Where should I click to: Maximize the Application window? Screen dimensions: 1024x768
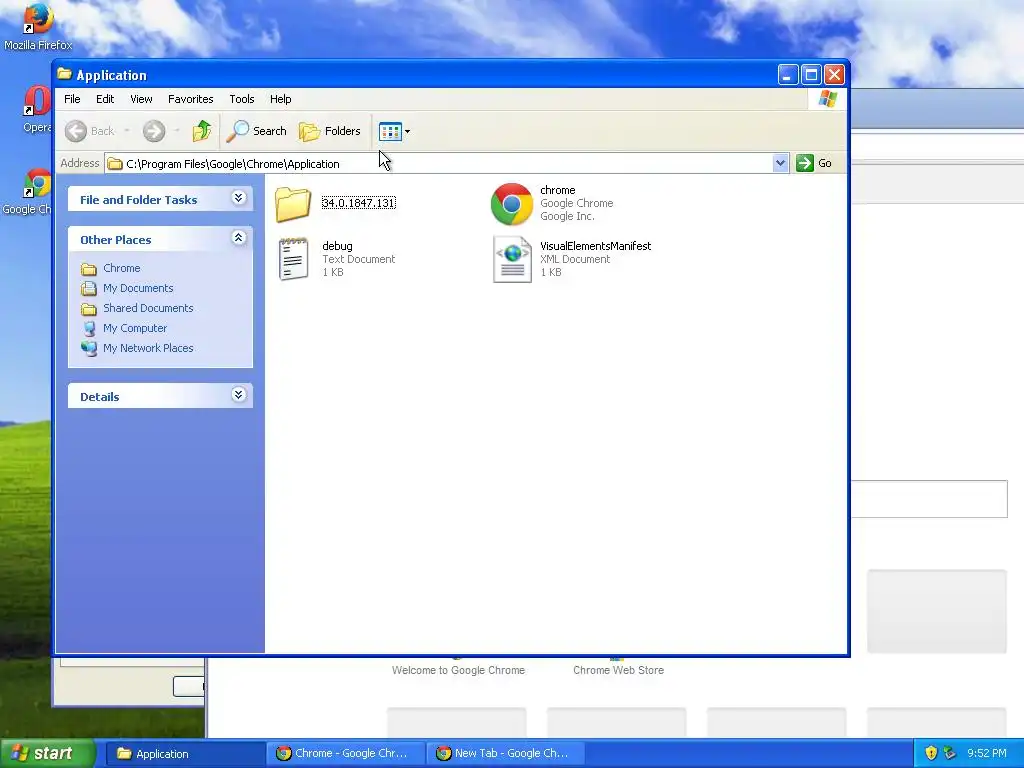(811, 75)
